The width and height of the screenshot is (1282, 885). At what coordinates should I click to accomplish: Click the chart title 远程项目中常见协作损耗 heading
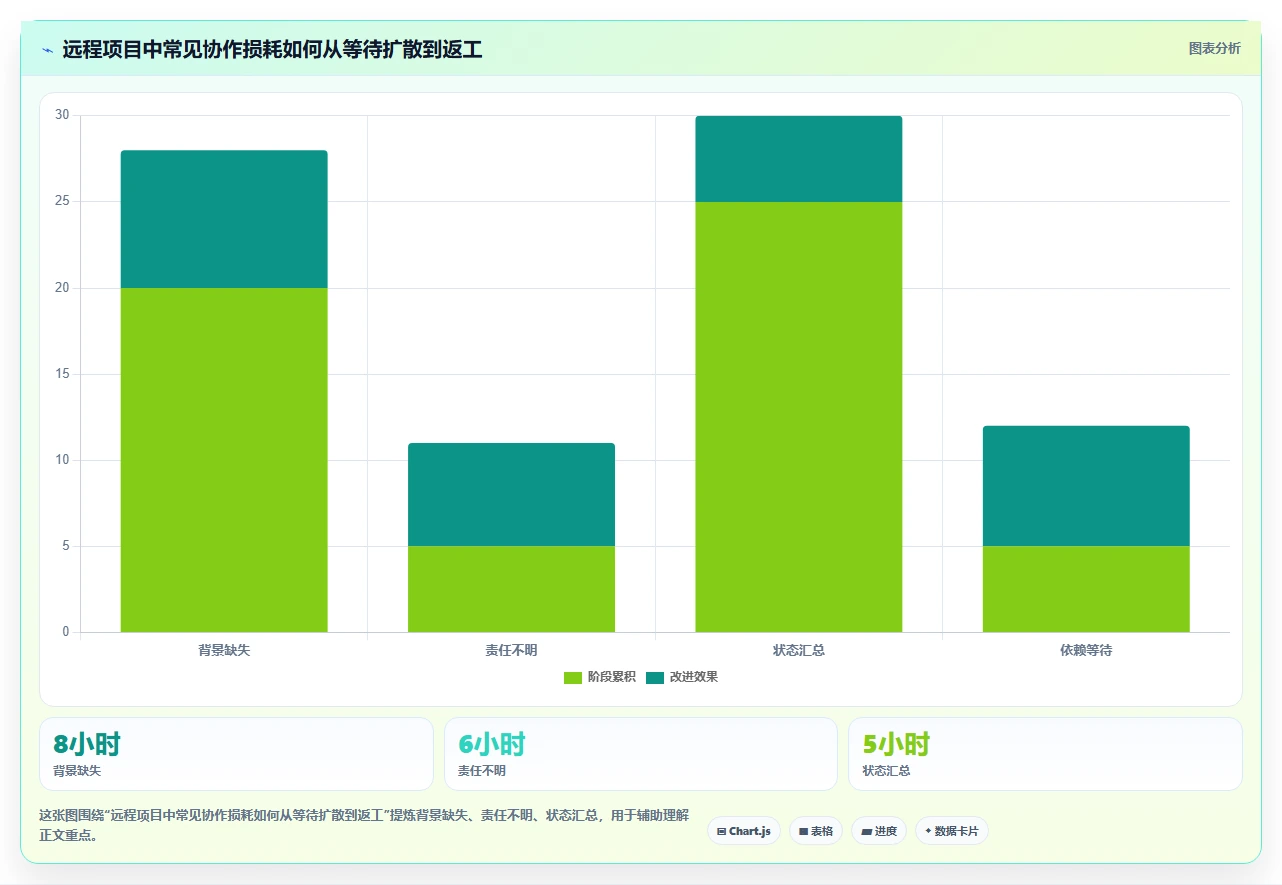pos(272,49)
